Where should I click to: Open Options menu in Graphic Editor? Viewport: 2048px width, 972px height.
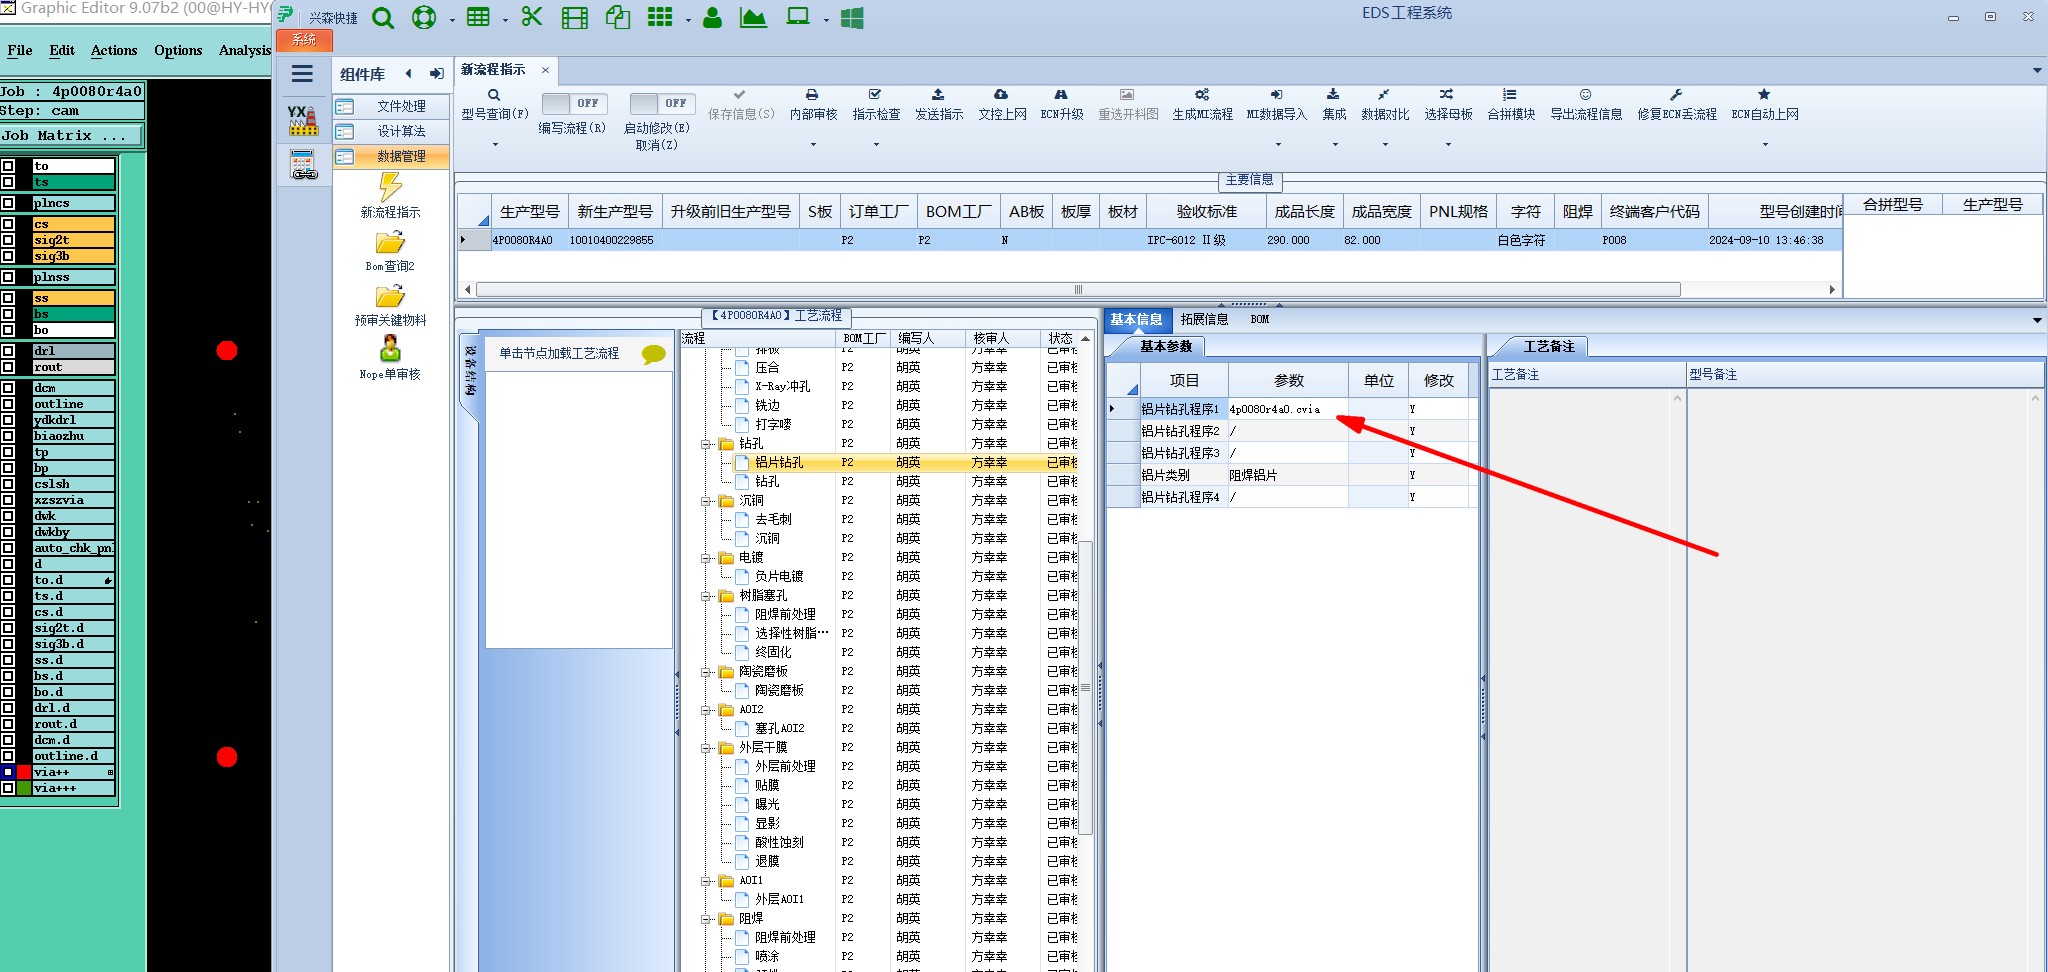[178, 50]
